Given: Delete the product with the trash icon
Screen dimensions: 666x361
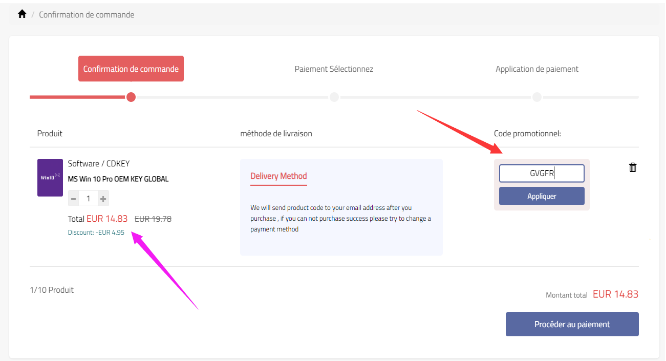Looking at the screenshot, I should 632,167.
